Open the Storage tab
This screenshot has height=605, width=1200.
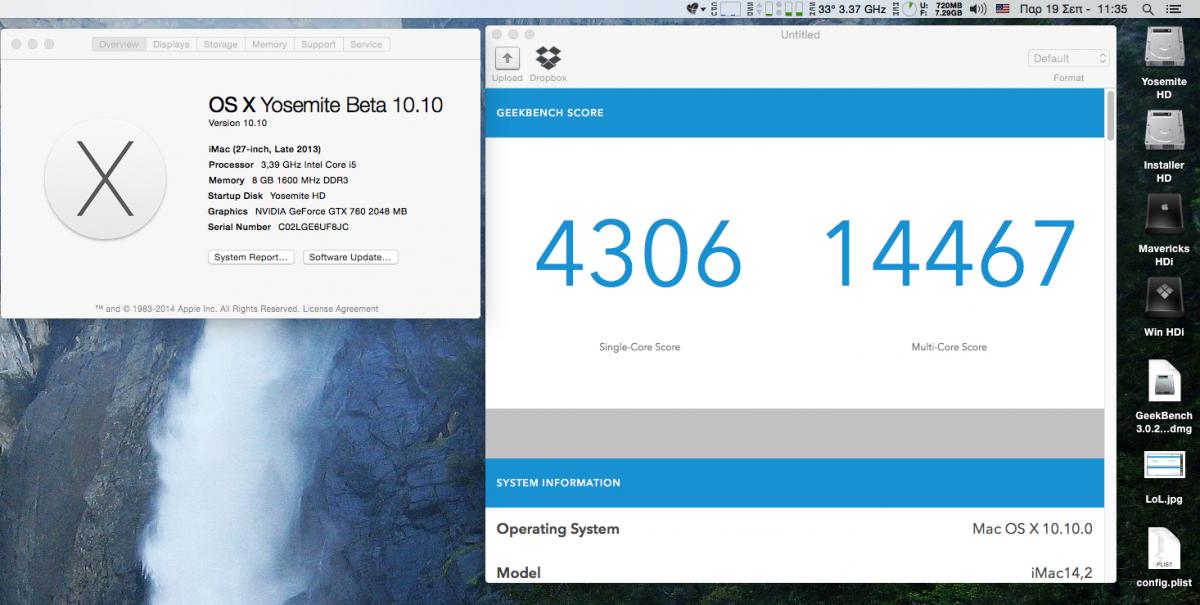click(x=221, y=44)
